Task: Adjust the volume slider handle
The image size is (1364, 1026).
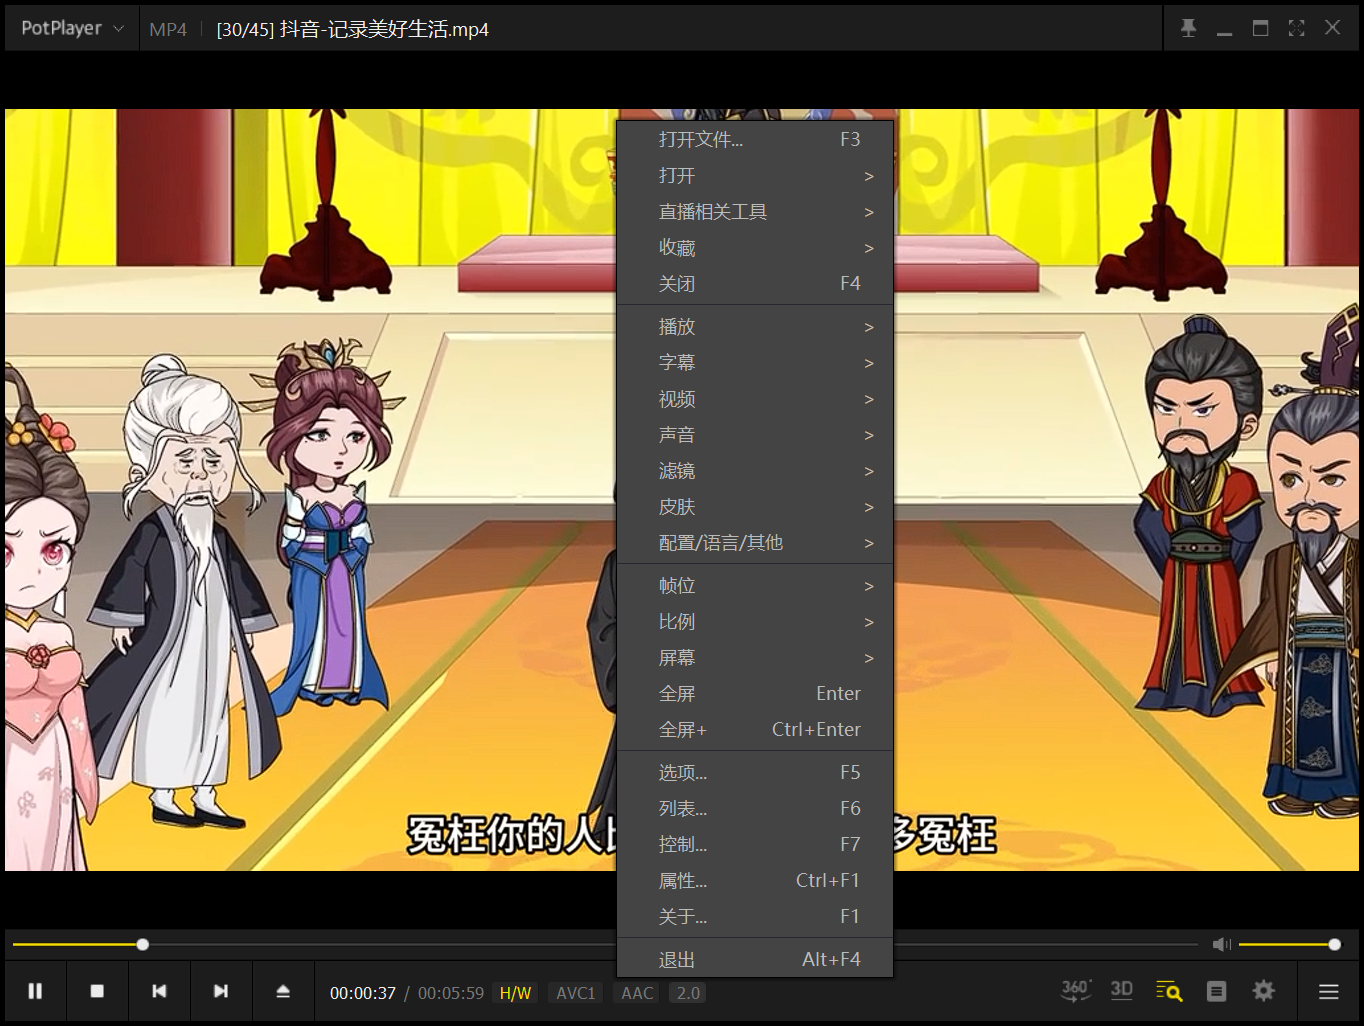Action: click(1334, 944)
